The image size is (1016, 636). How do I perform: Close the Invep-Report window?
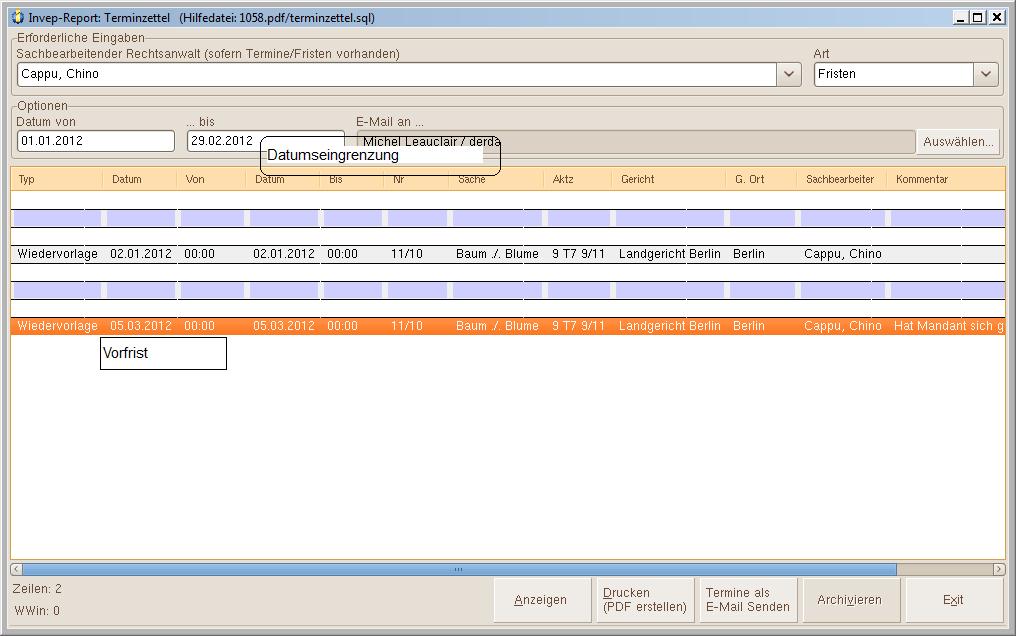pos(997,17)
